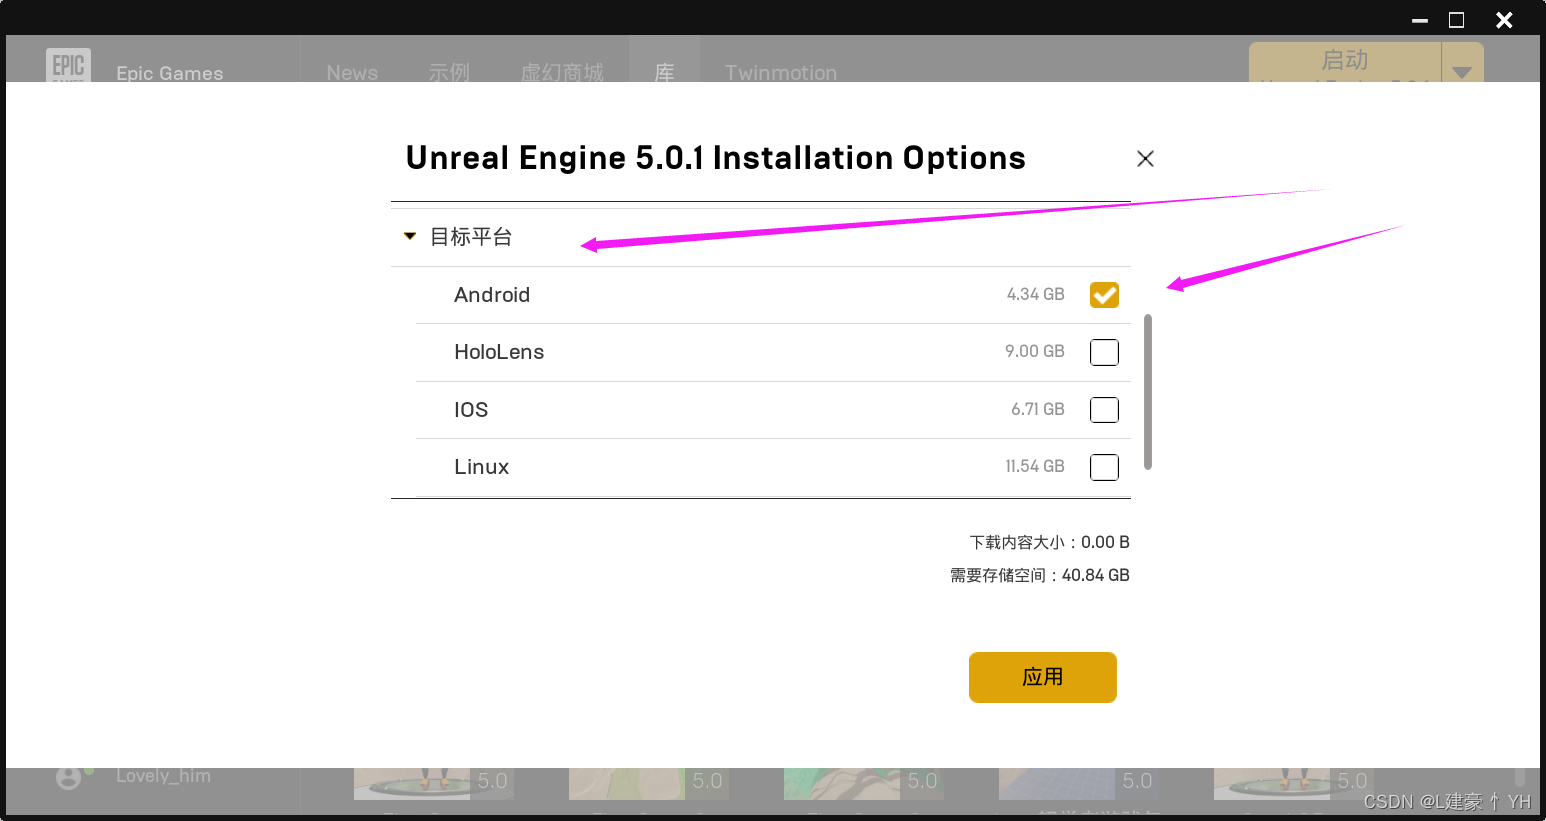Click the options list scrollbar
The height and width of the screenshot is (821, 1546).
click(x=1148, y=392)
